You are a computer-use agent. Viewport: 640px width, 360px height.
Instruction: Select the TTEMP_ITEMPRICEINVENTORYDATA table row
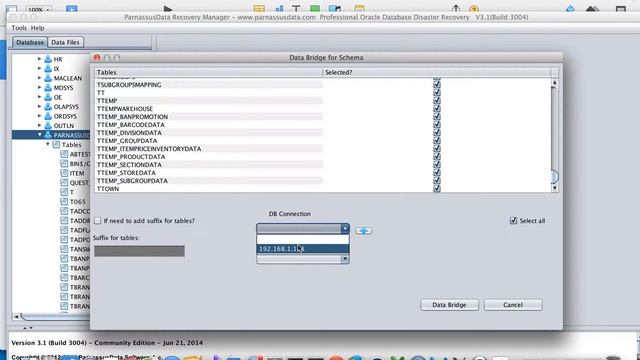coord(209,149)
